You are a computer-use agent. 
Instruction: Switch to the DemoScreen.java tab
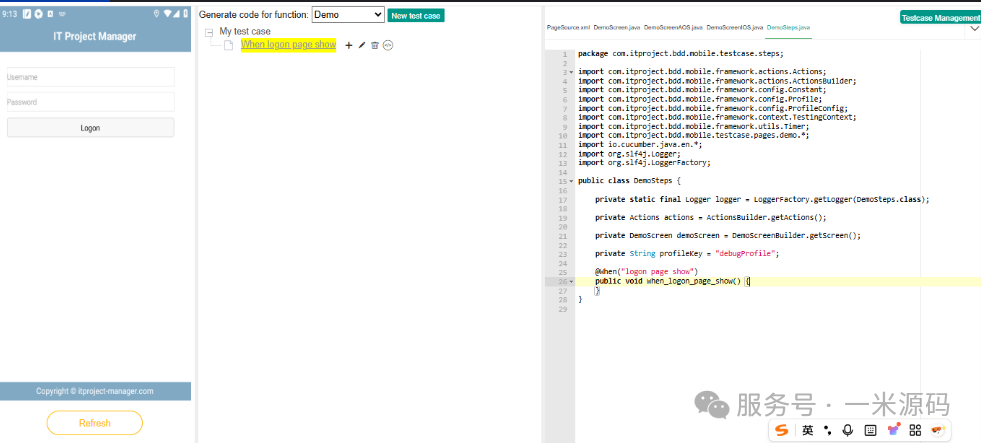[x=616, y=28]
